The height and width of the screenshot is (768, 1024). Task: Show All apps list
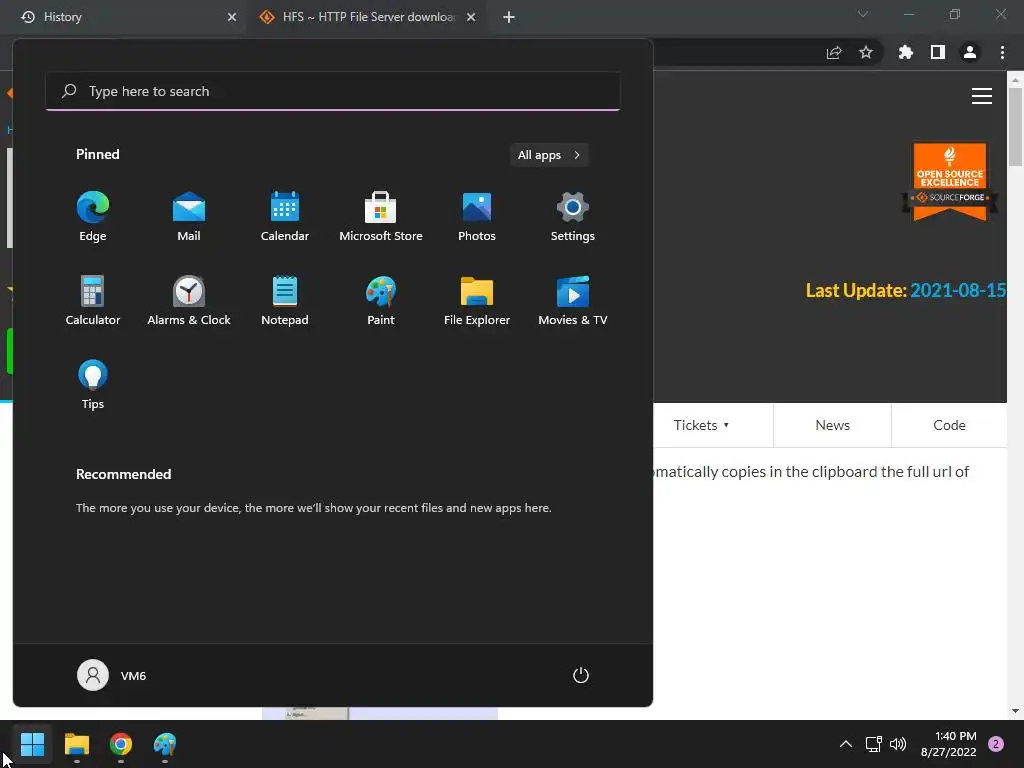[x=549, y=155]
